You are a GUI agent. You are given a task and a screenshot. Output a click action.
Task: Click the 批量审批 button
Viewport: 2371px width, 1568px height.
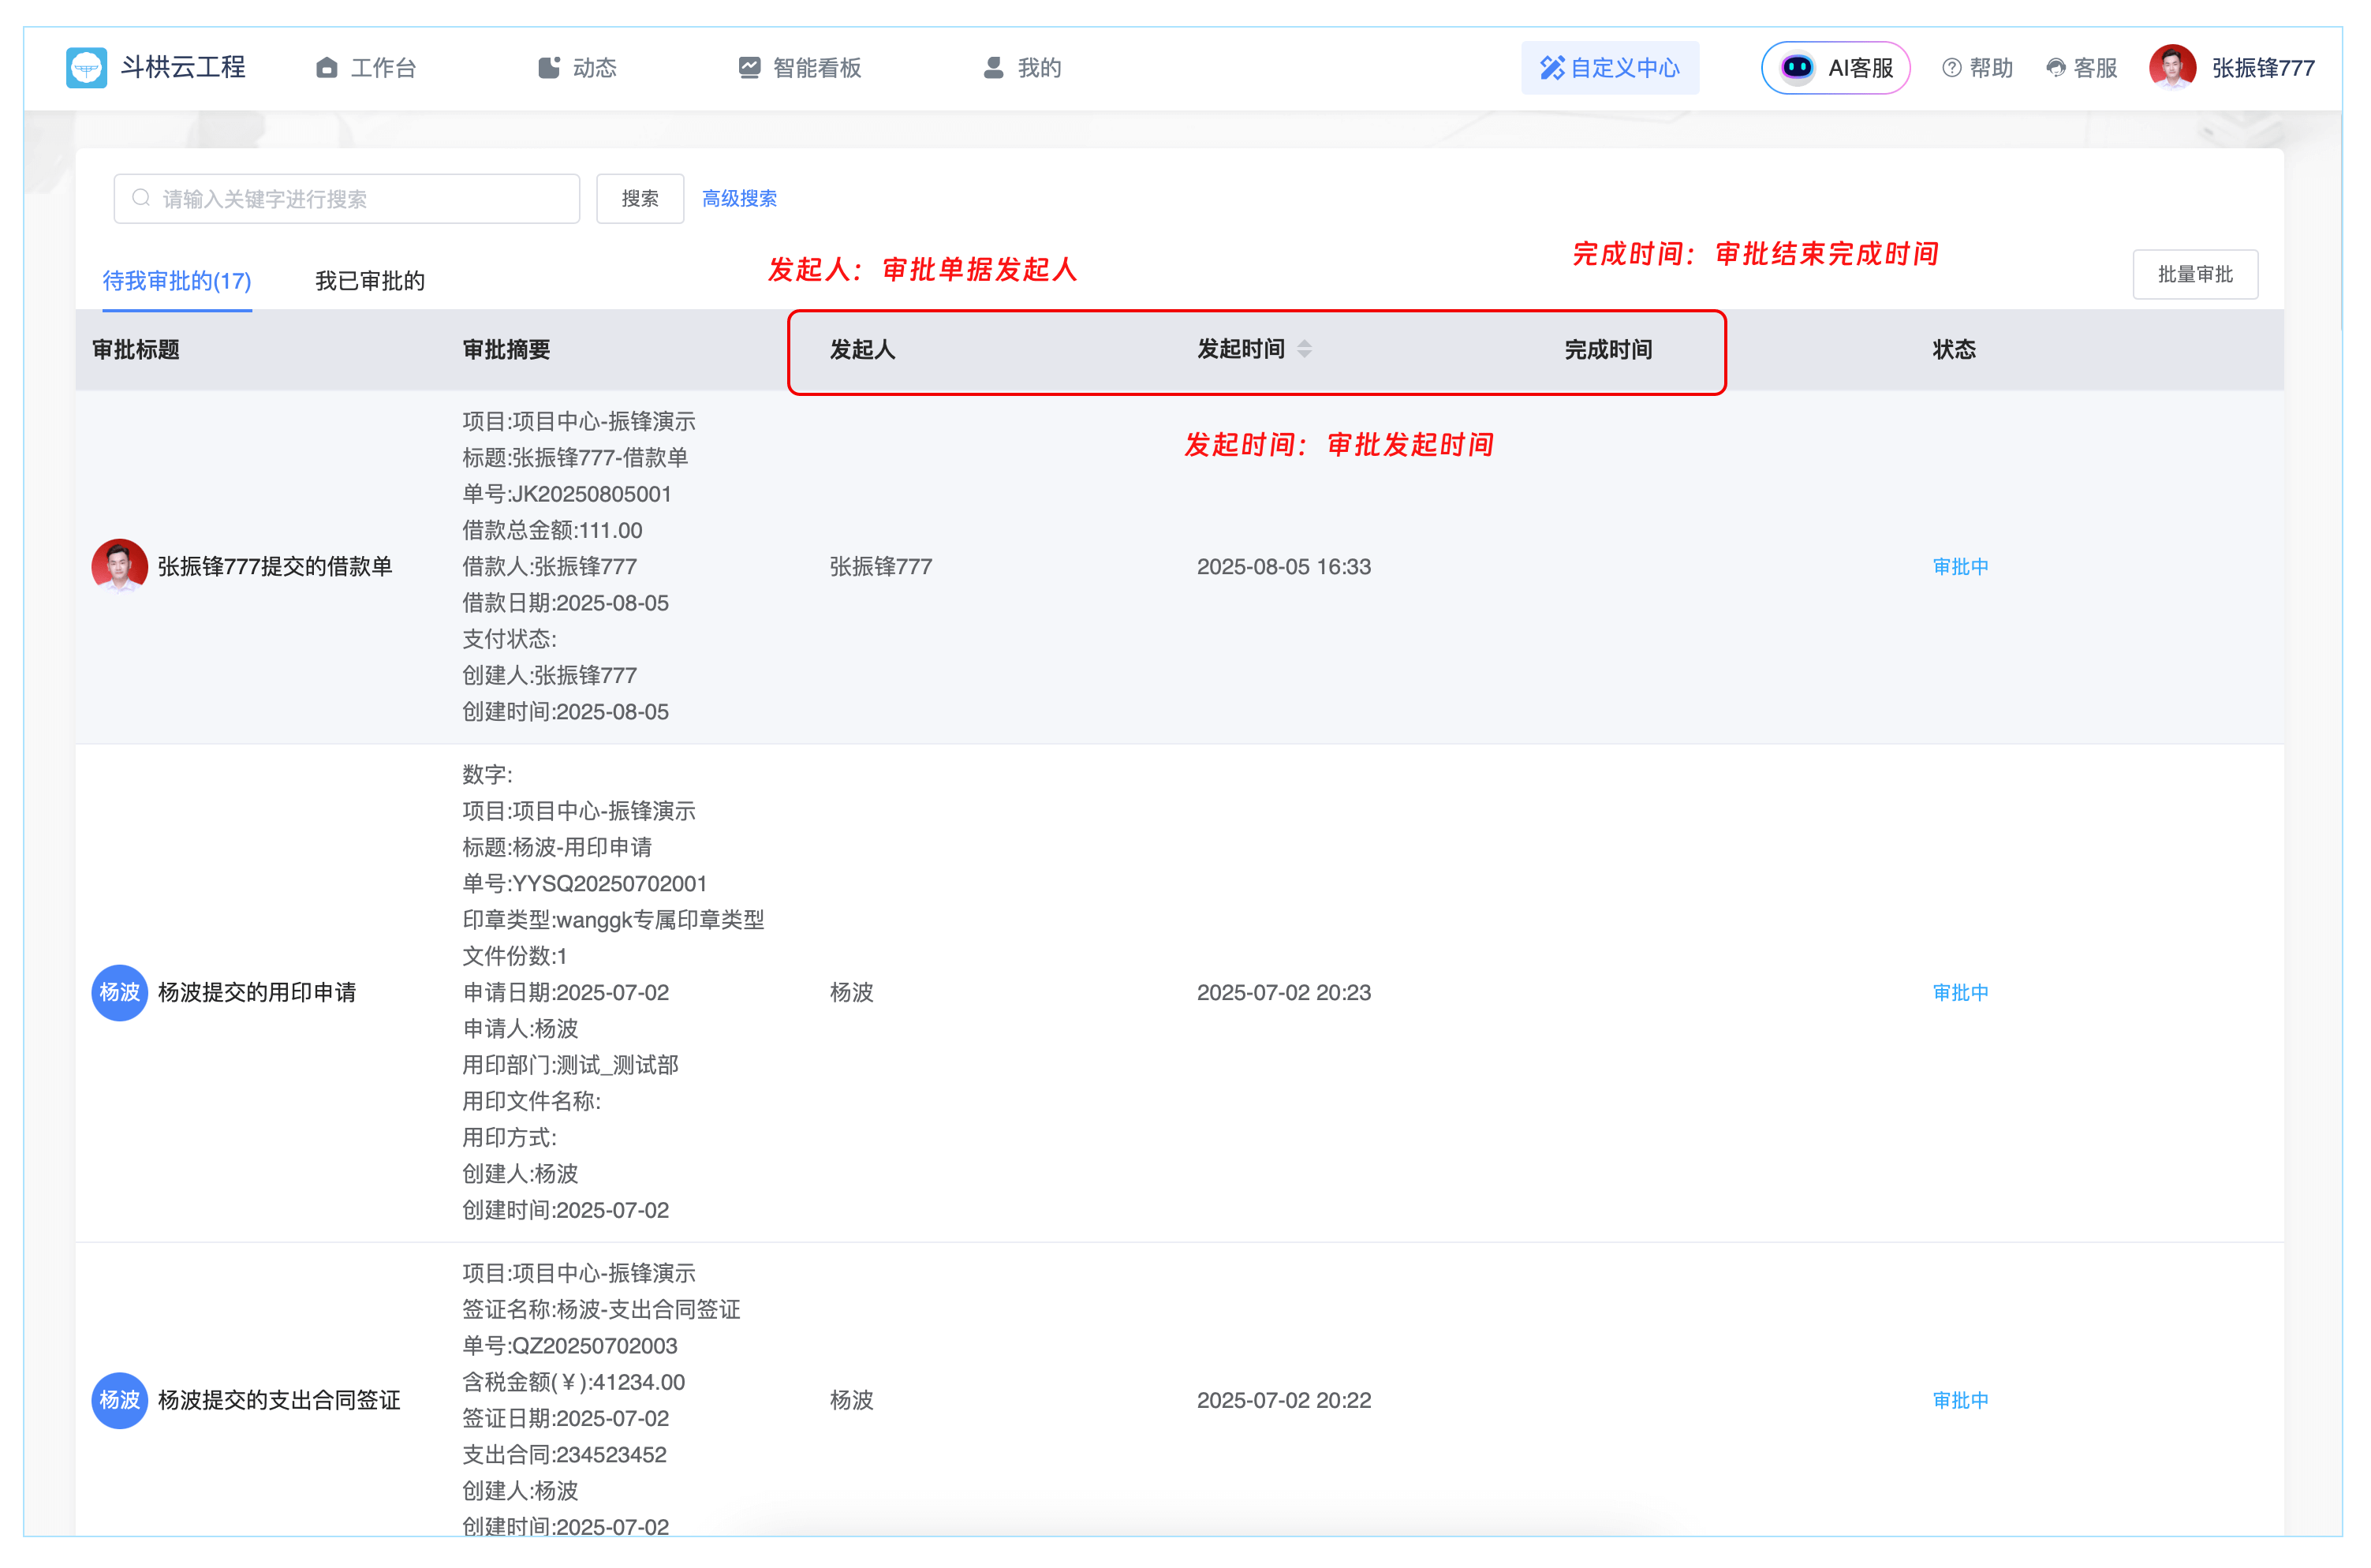[2195, 274]
